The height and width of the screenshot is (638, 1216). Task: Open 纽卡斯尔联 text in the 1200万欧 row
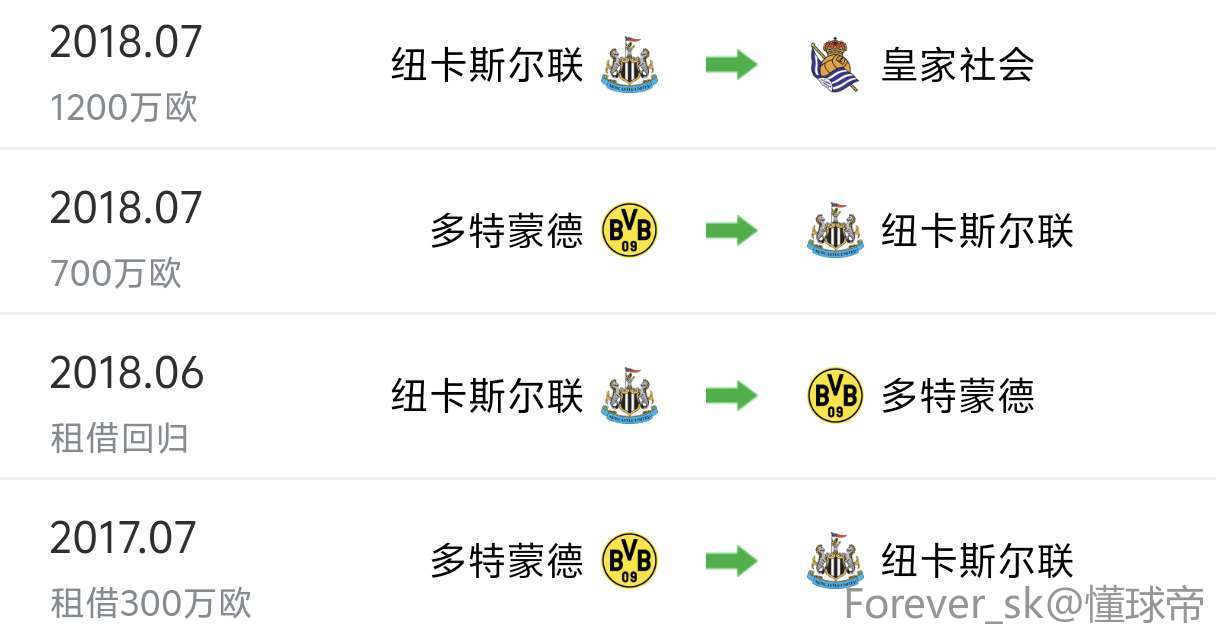tap(487, 66)
